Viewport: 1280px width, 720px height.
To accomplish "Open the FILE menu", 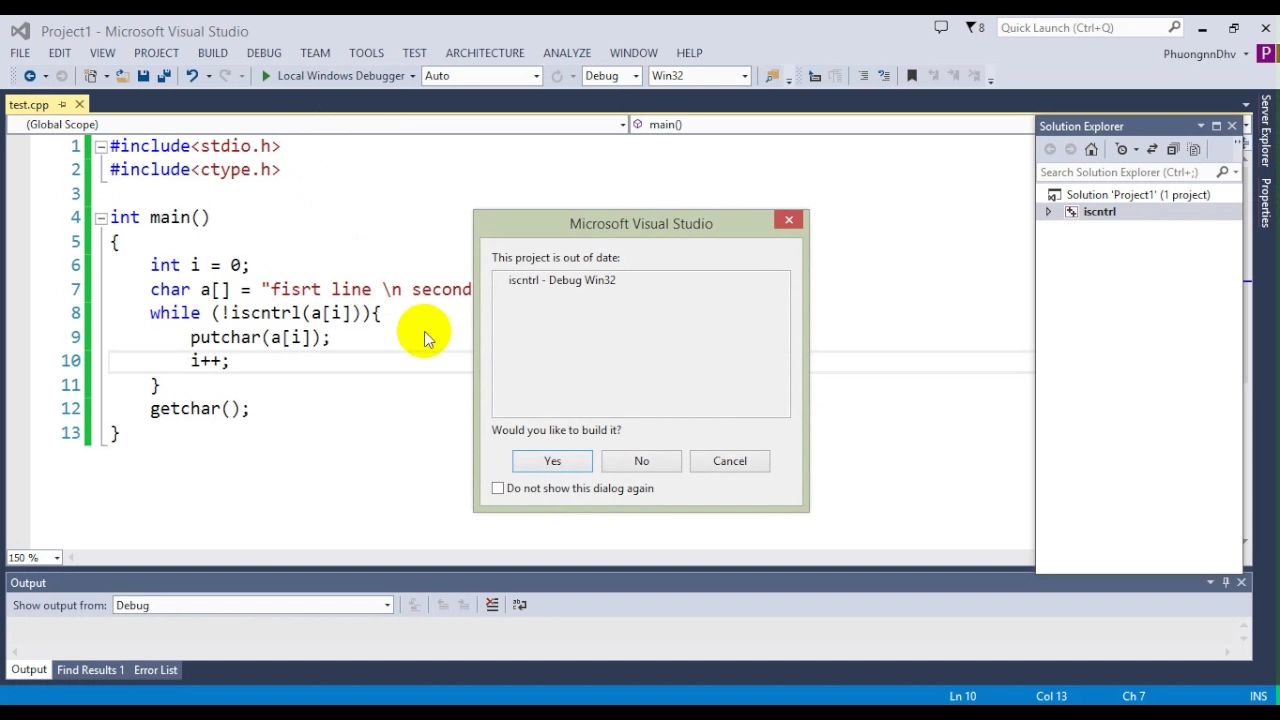I will pyautogui.click(x=20, y=53).
